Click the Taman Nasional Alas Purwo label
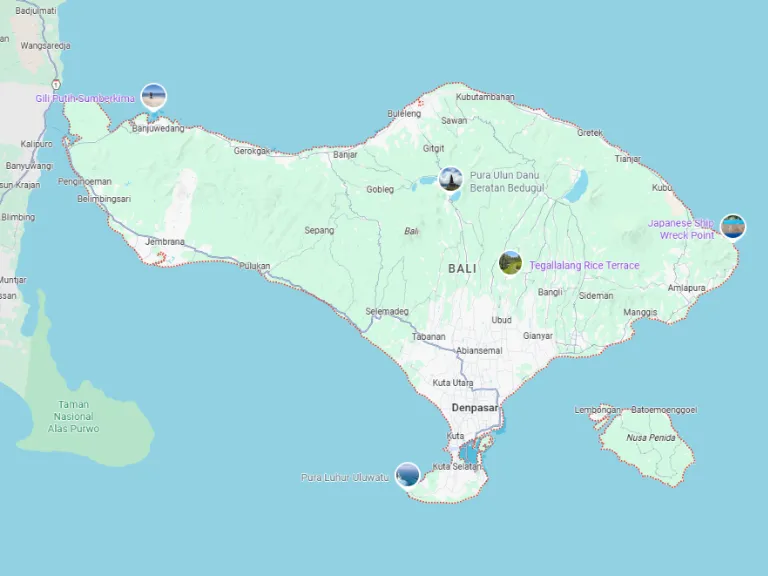This screenshot has width=768, height=576. click(x=73, y=417)
